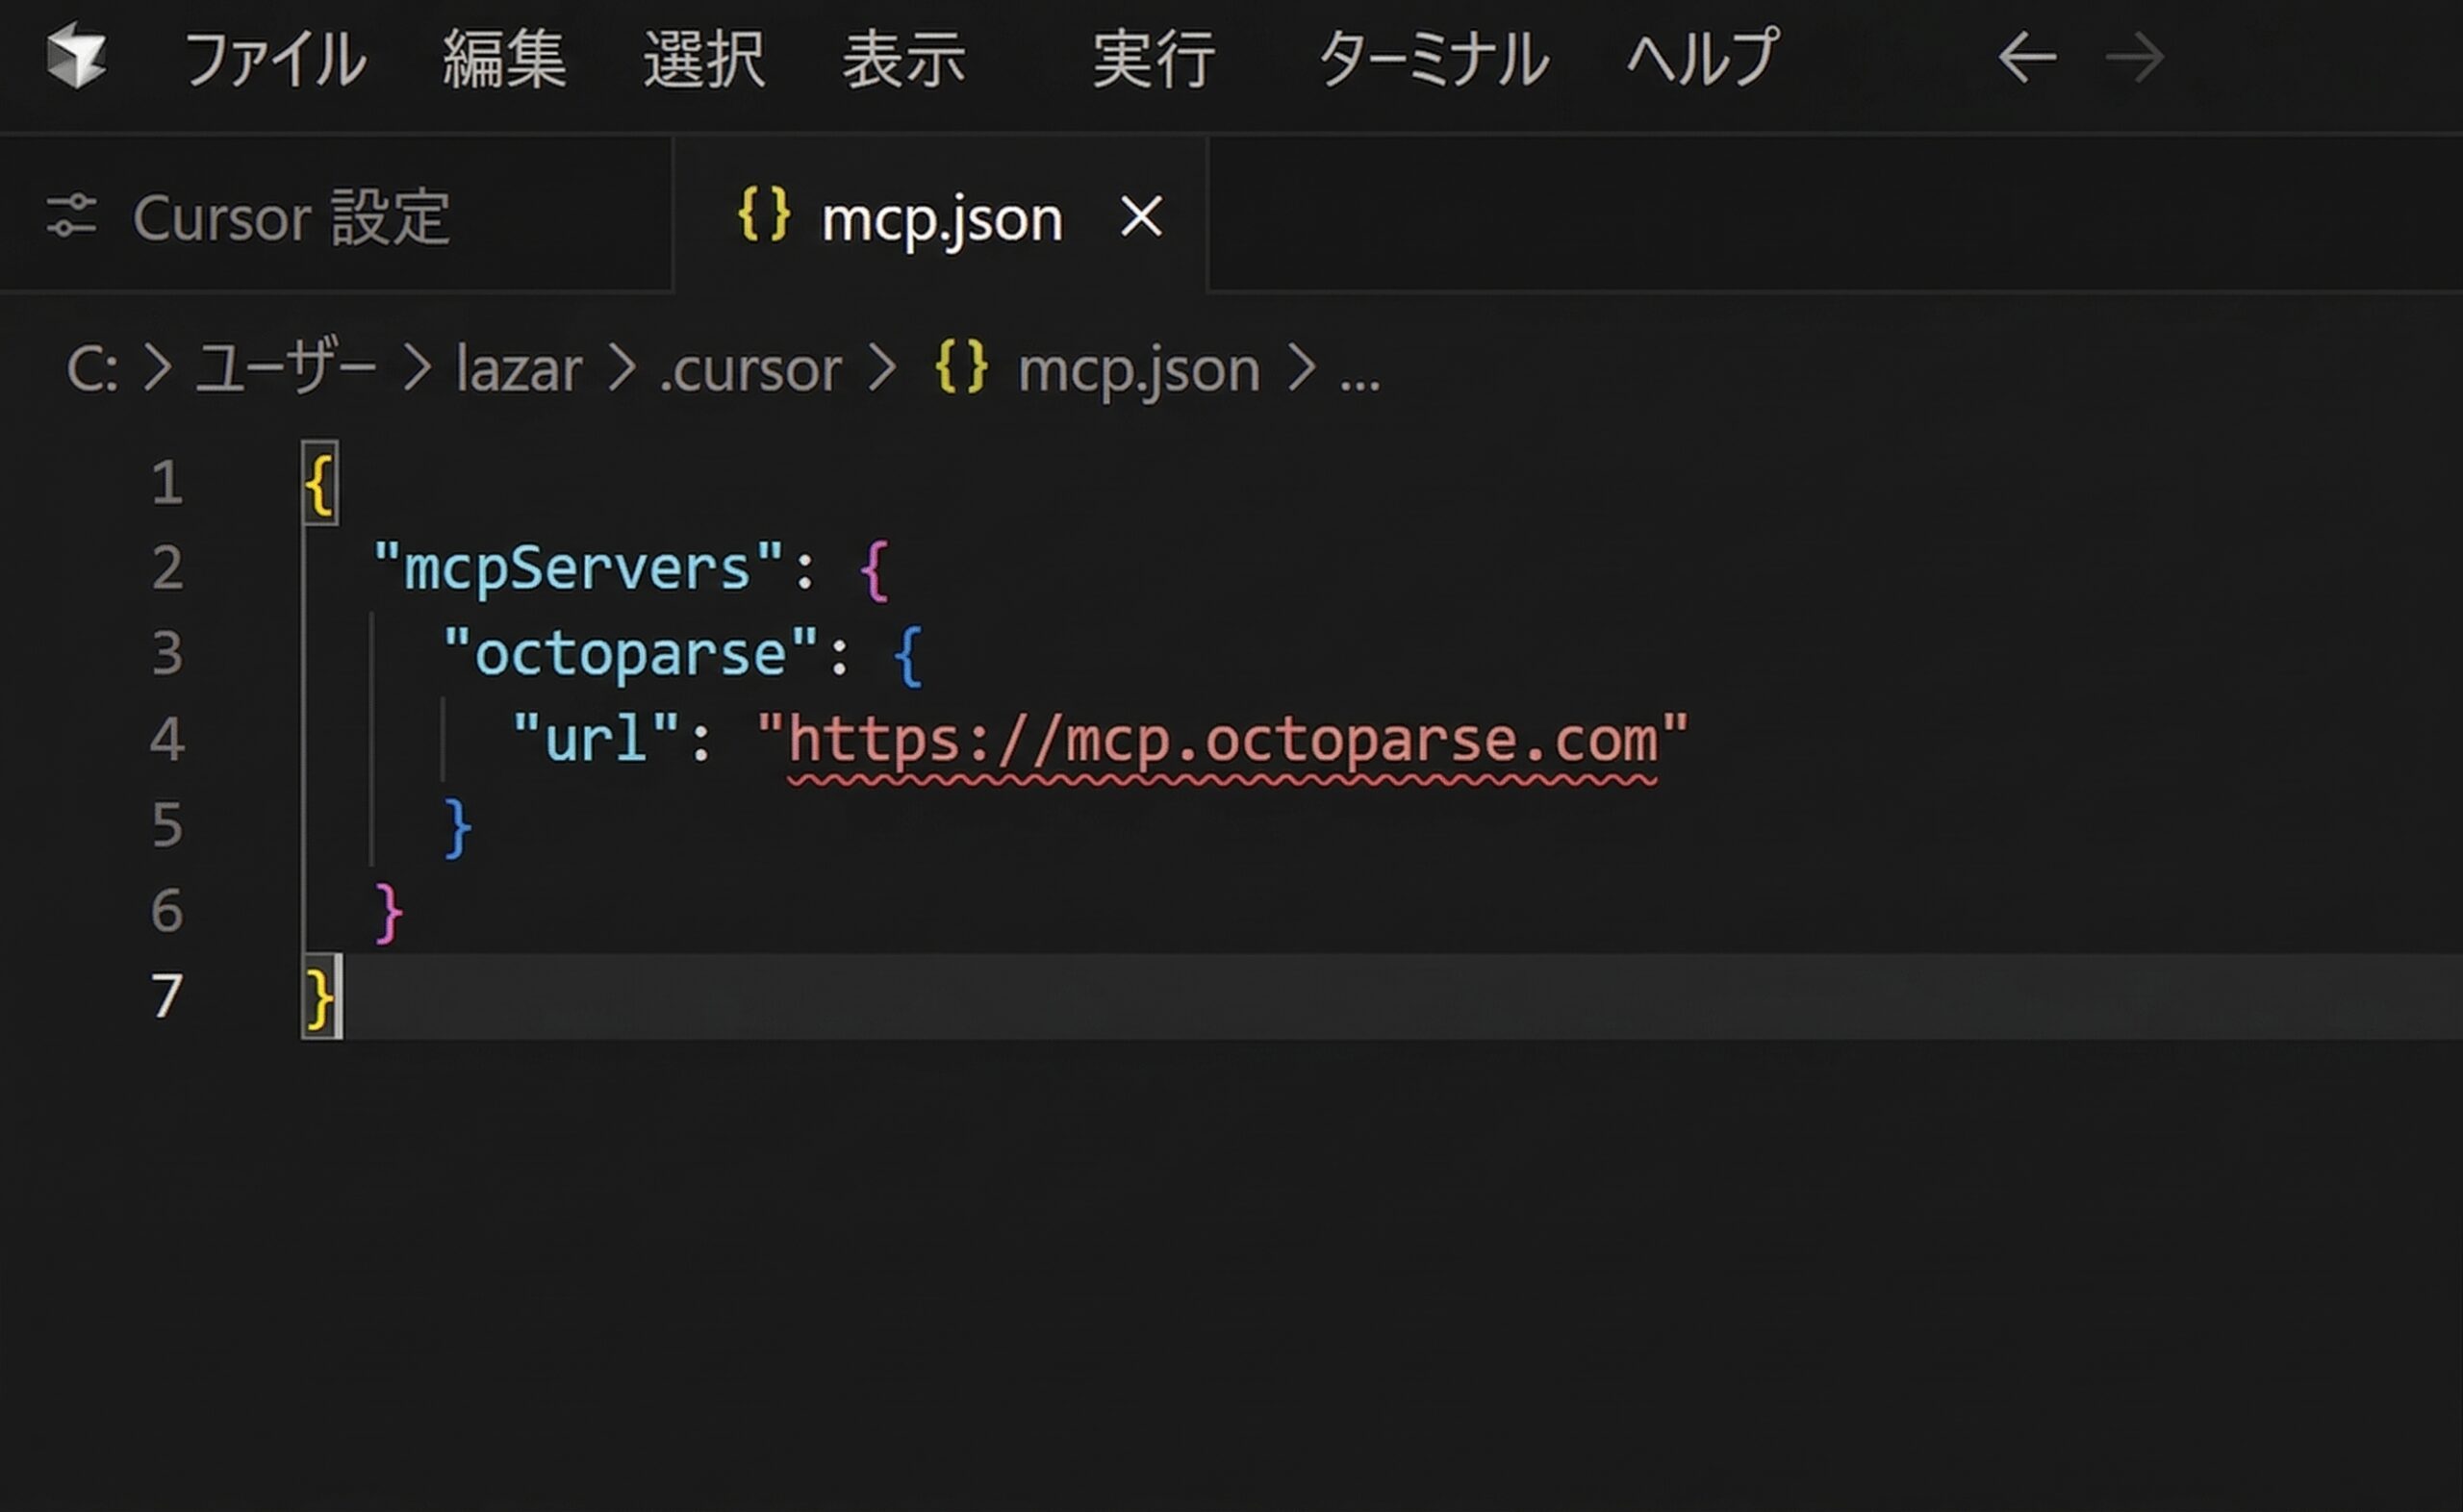Click mcp.json in the breadcrumb
Image resolution: width=2463 pixels, height=1512 pixels.
click(1139, 372)
